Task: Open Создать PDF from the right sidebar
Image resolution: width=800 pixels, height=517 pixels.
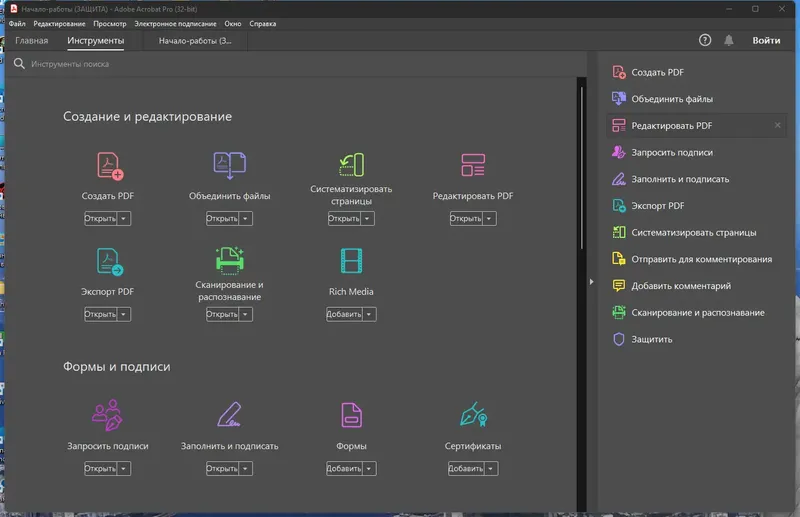Action: coord(696,72)
